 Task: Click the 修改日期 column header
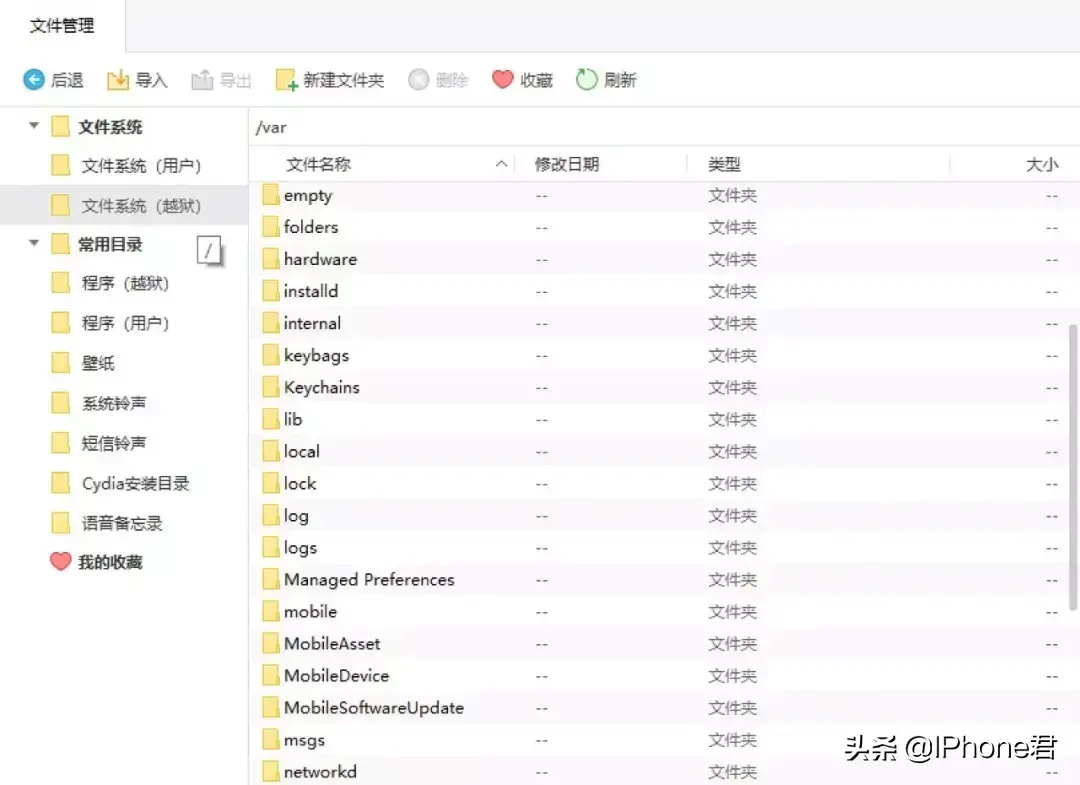(567, 164)
